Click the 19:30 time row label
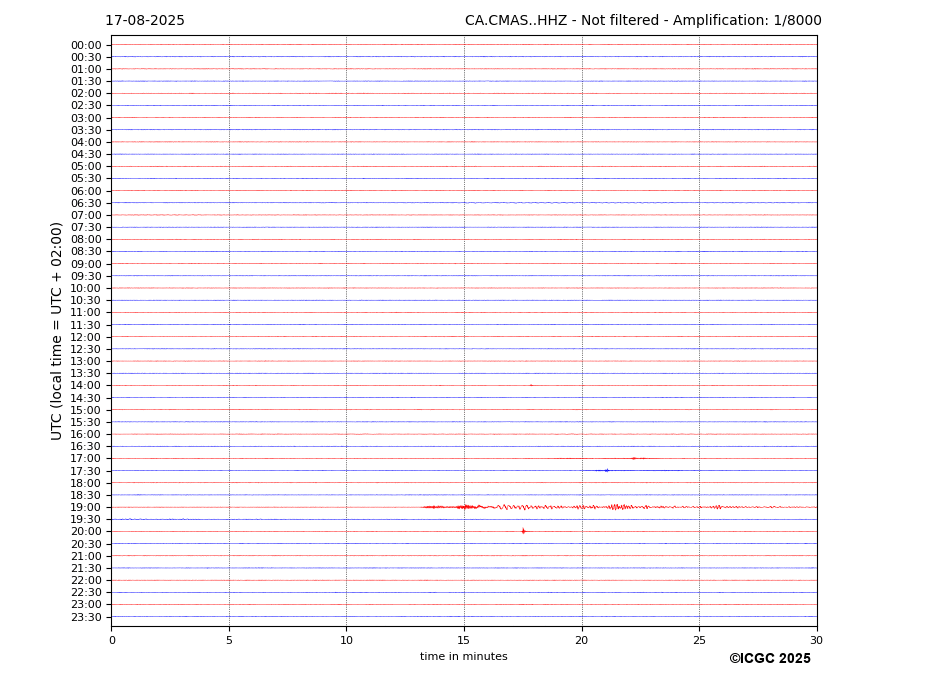Screen dimensions: 927x696 point(86,520)
